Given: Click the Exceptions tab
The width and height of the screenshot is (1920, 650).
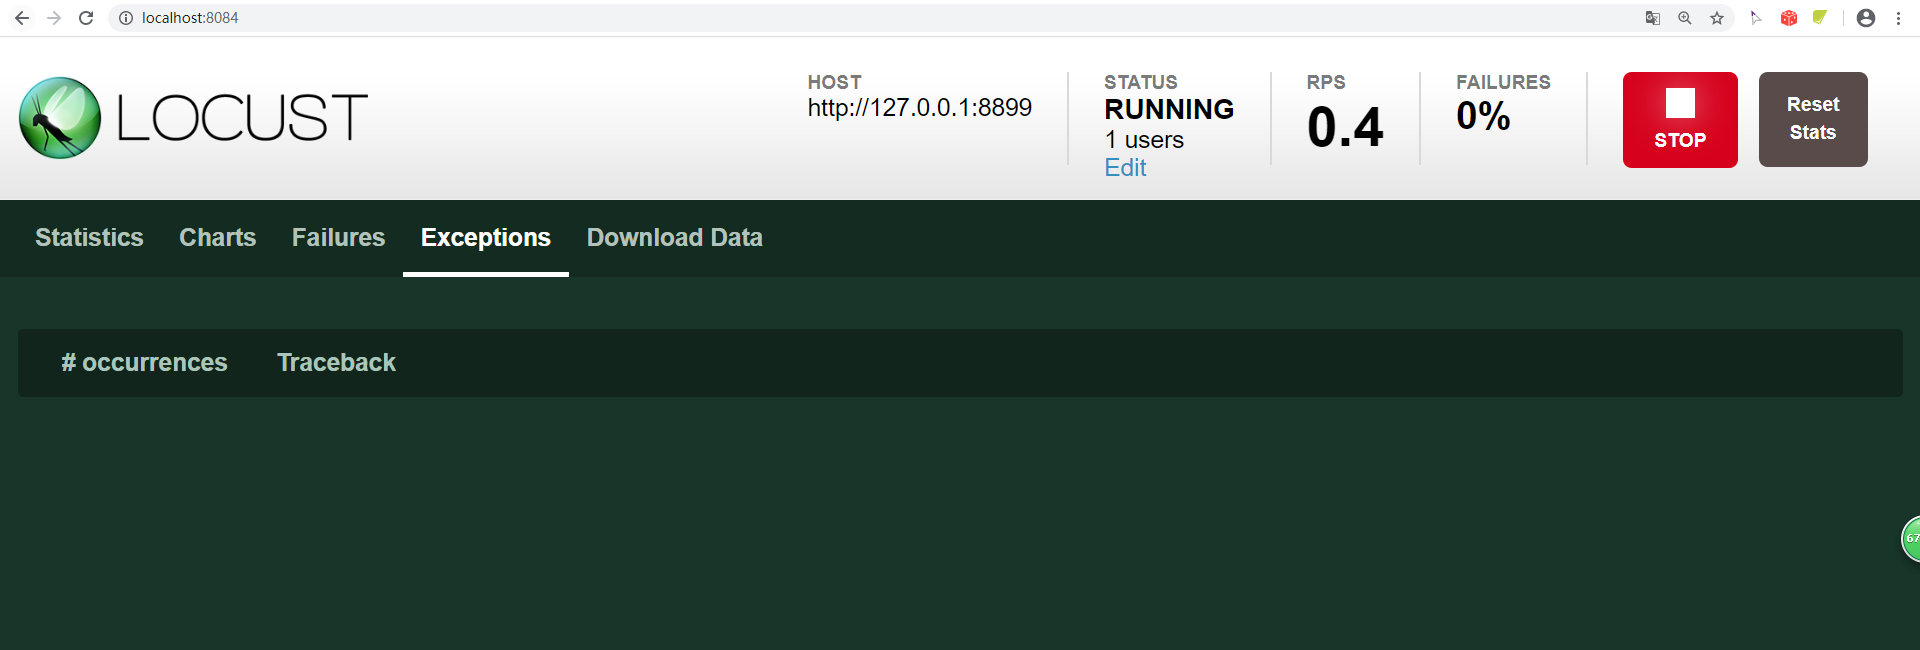Looking at the screenshot, I should tap(485, 238).
